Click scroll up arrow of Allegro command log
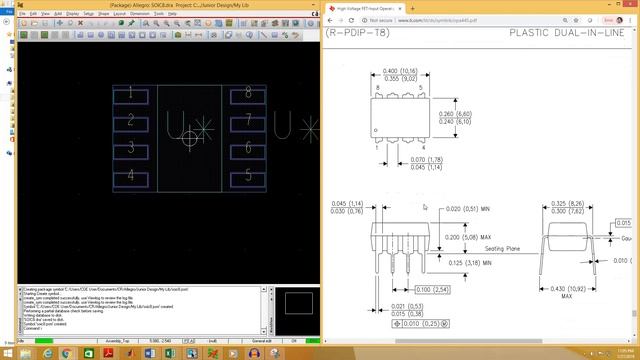 tap(264, 289)
